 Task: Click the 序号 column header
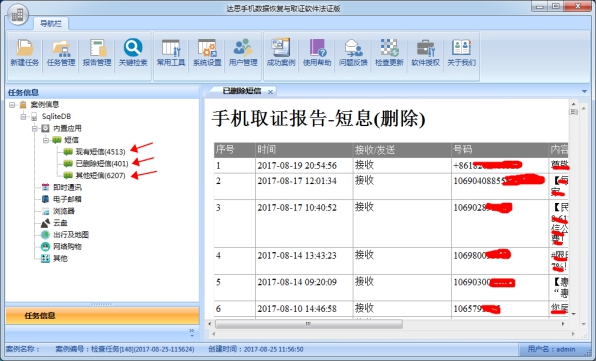point(235,149)
